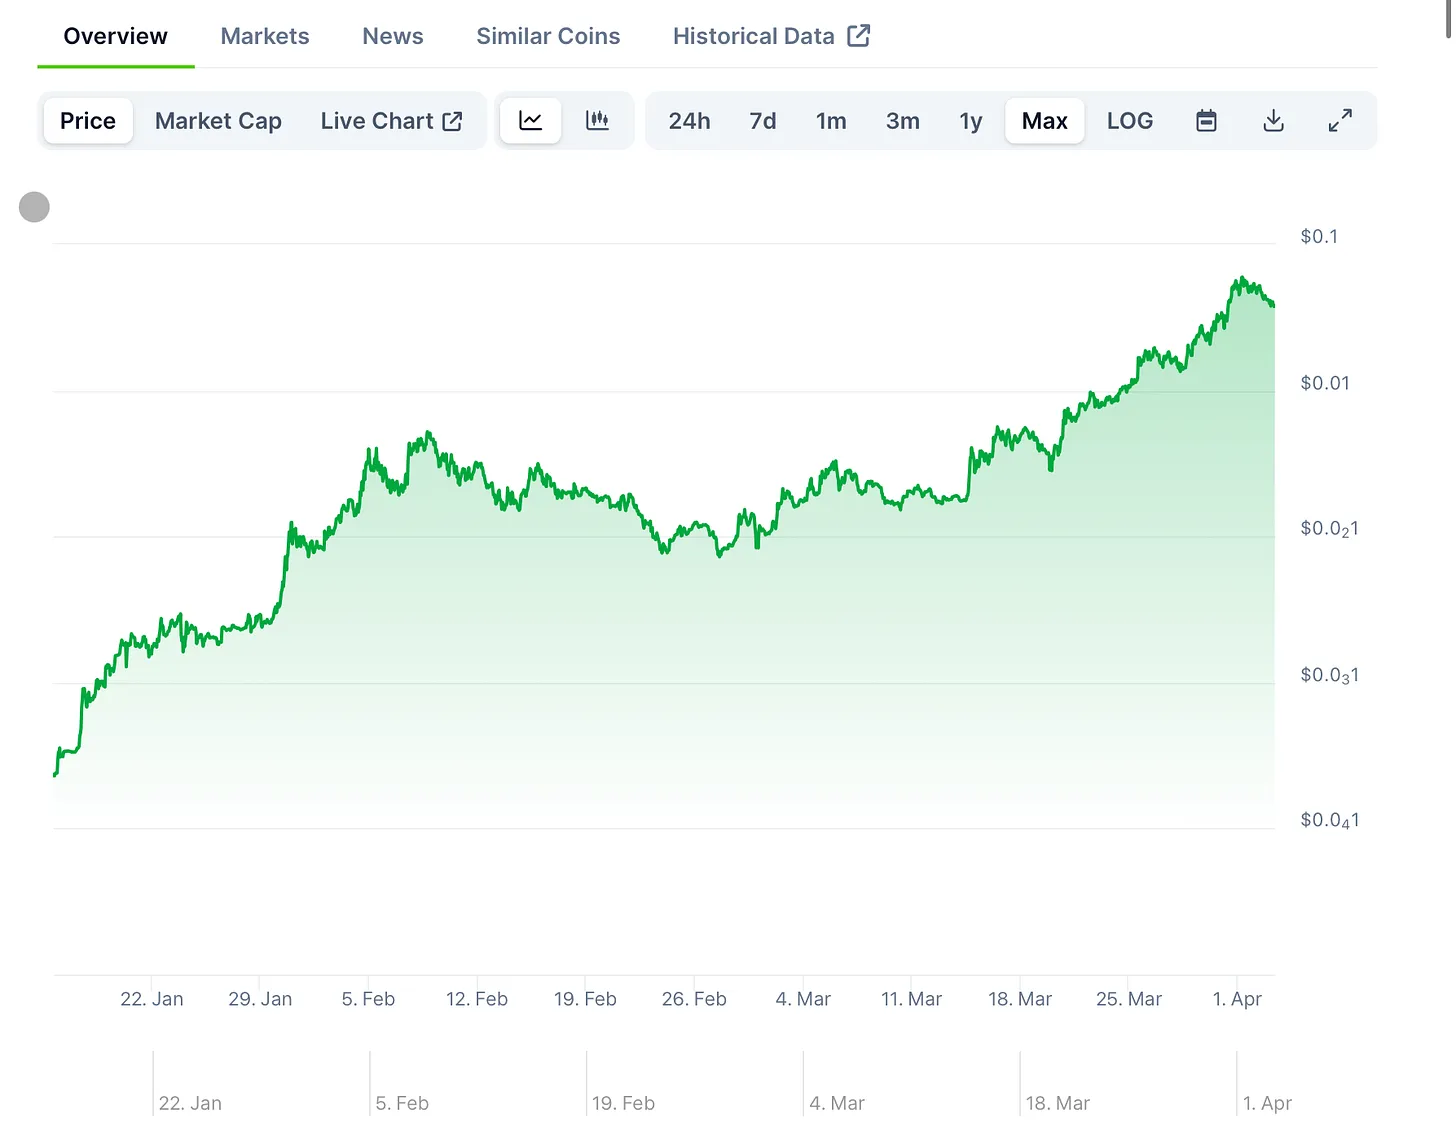Set chart range to 7d

(763, 121)
